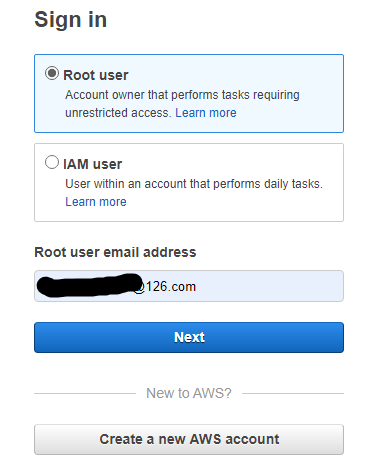383x460 pixels.
Task: Click the blue Next button
Action: pyautogui.click(x=189, y=337)
